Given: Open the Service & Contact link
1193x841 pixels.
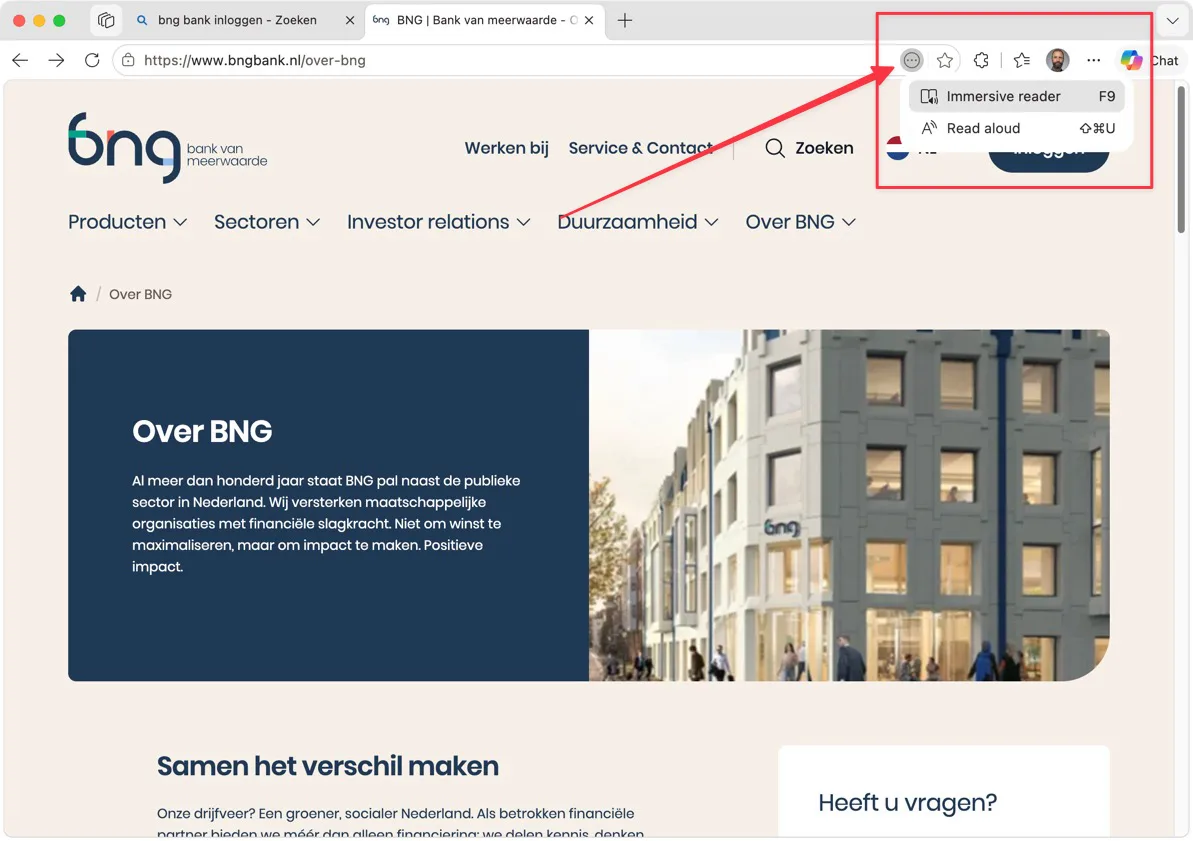Looking at the screenshot, I should [x=641, y=148].
